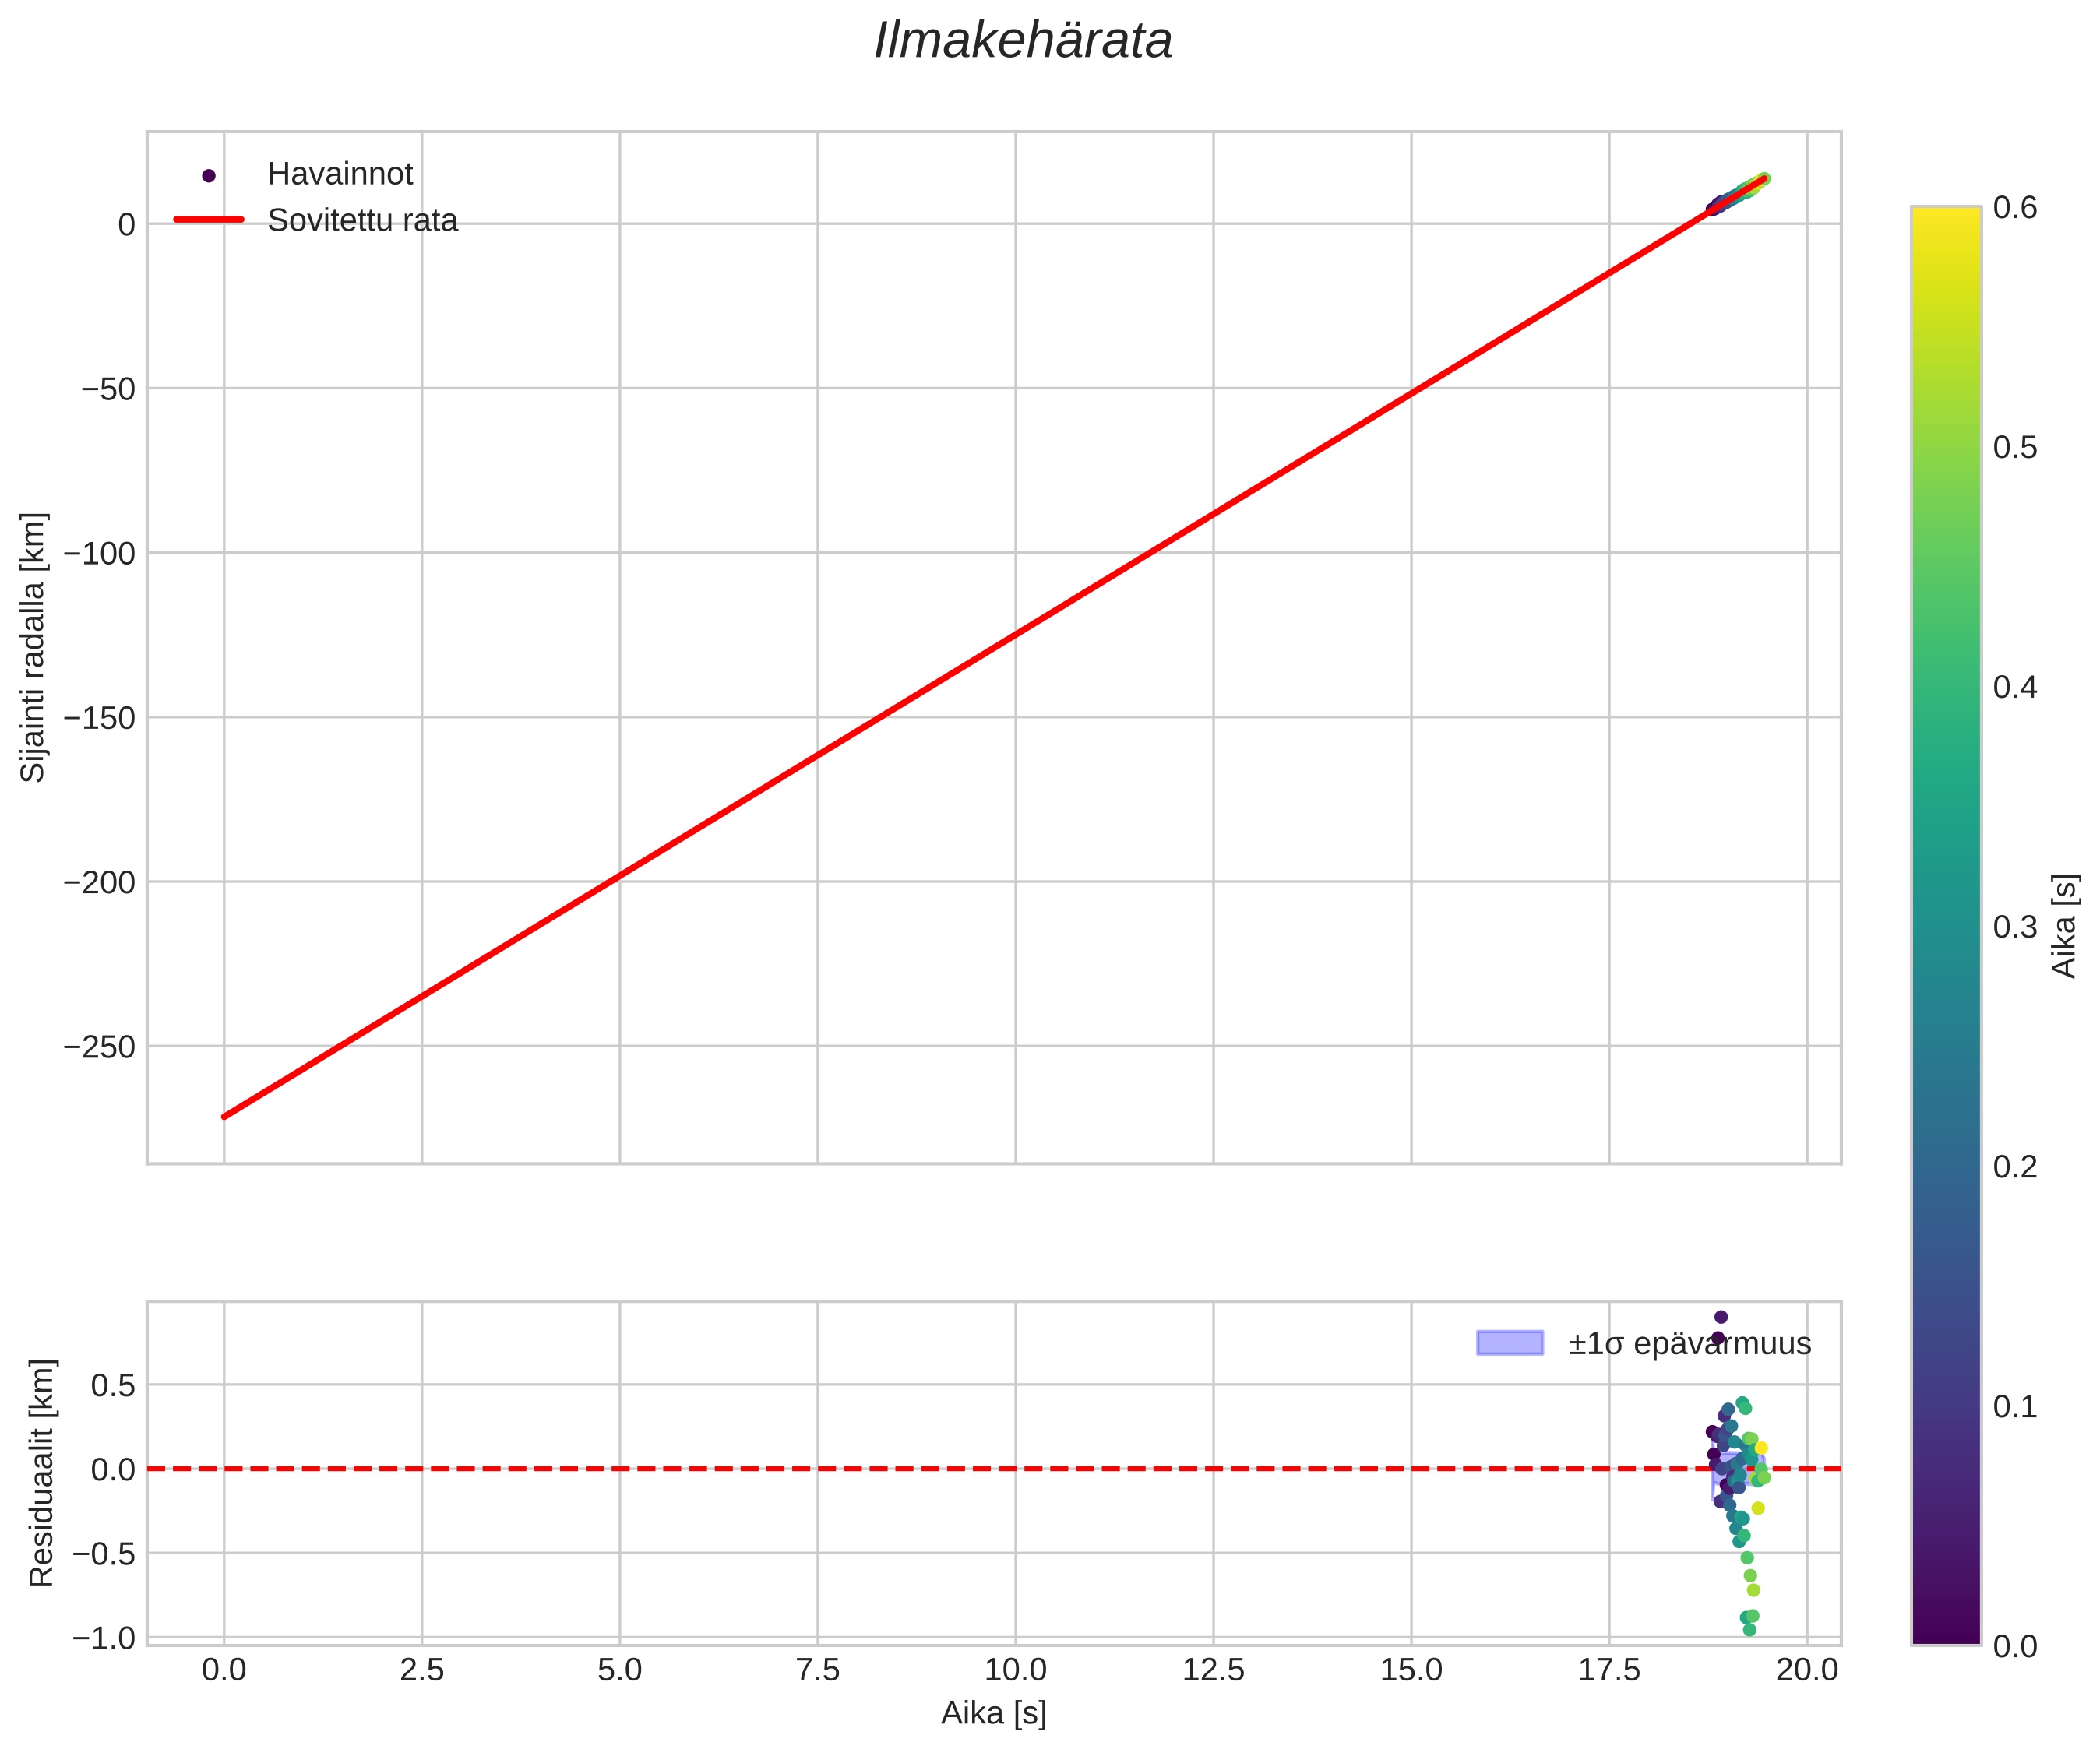The image size is (2100, 1749).
Task: Click the 10.0 tick on the x-axis
Action: point(1015,1669)
